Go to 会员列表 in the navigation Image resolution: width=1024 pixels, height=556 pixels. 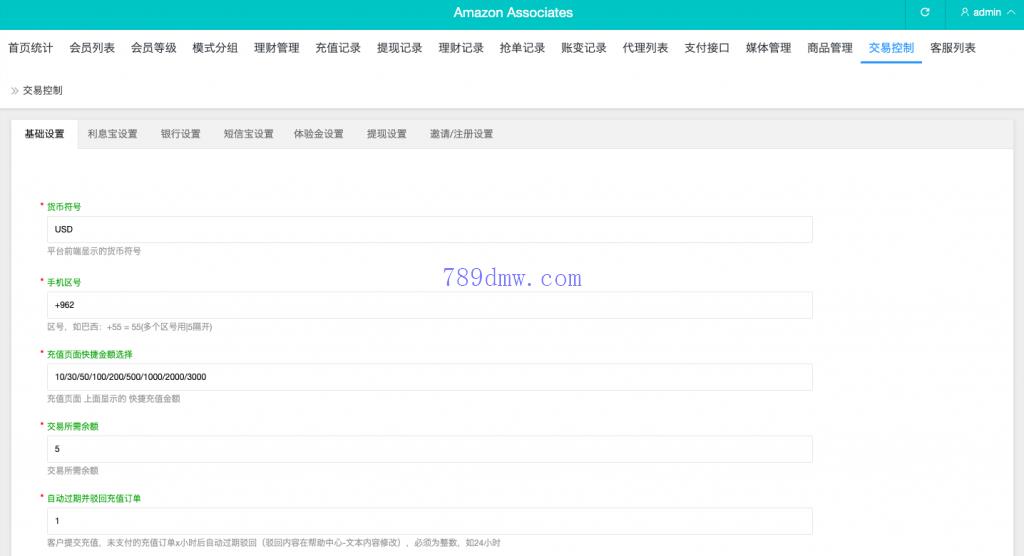92,48
